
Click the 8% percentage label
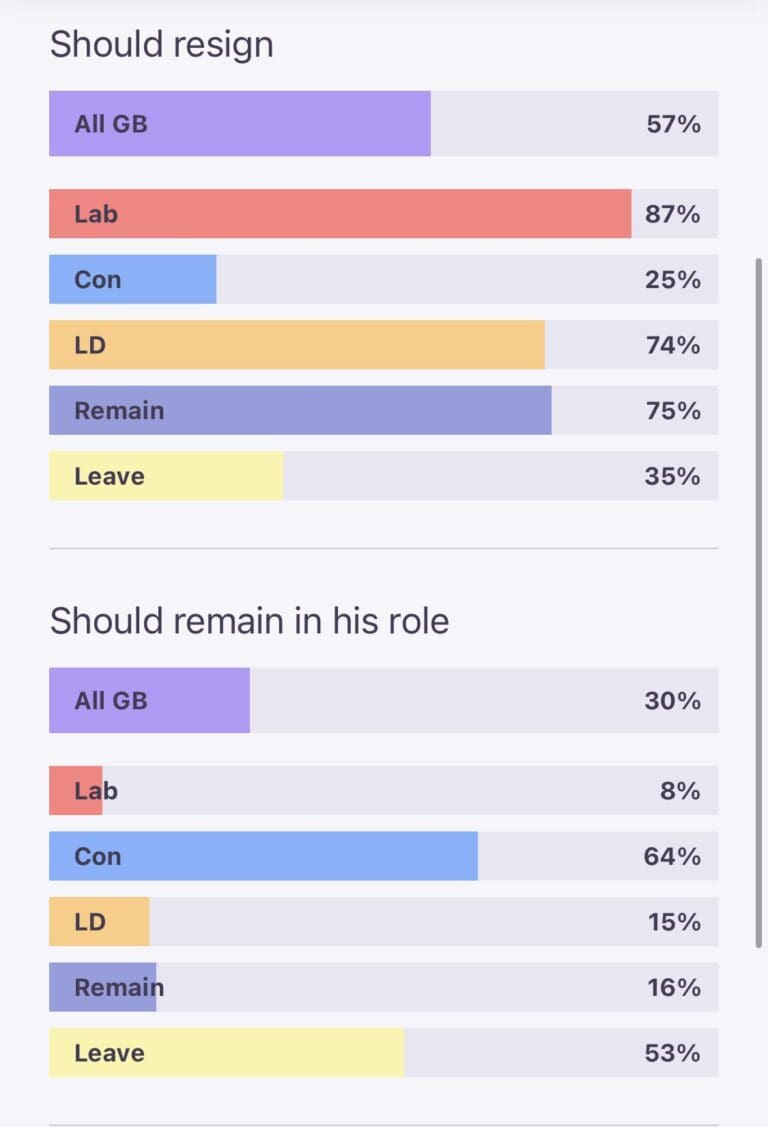680,791
